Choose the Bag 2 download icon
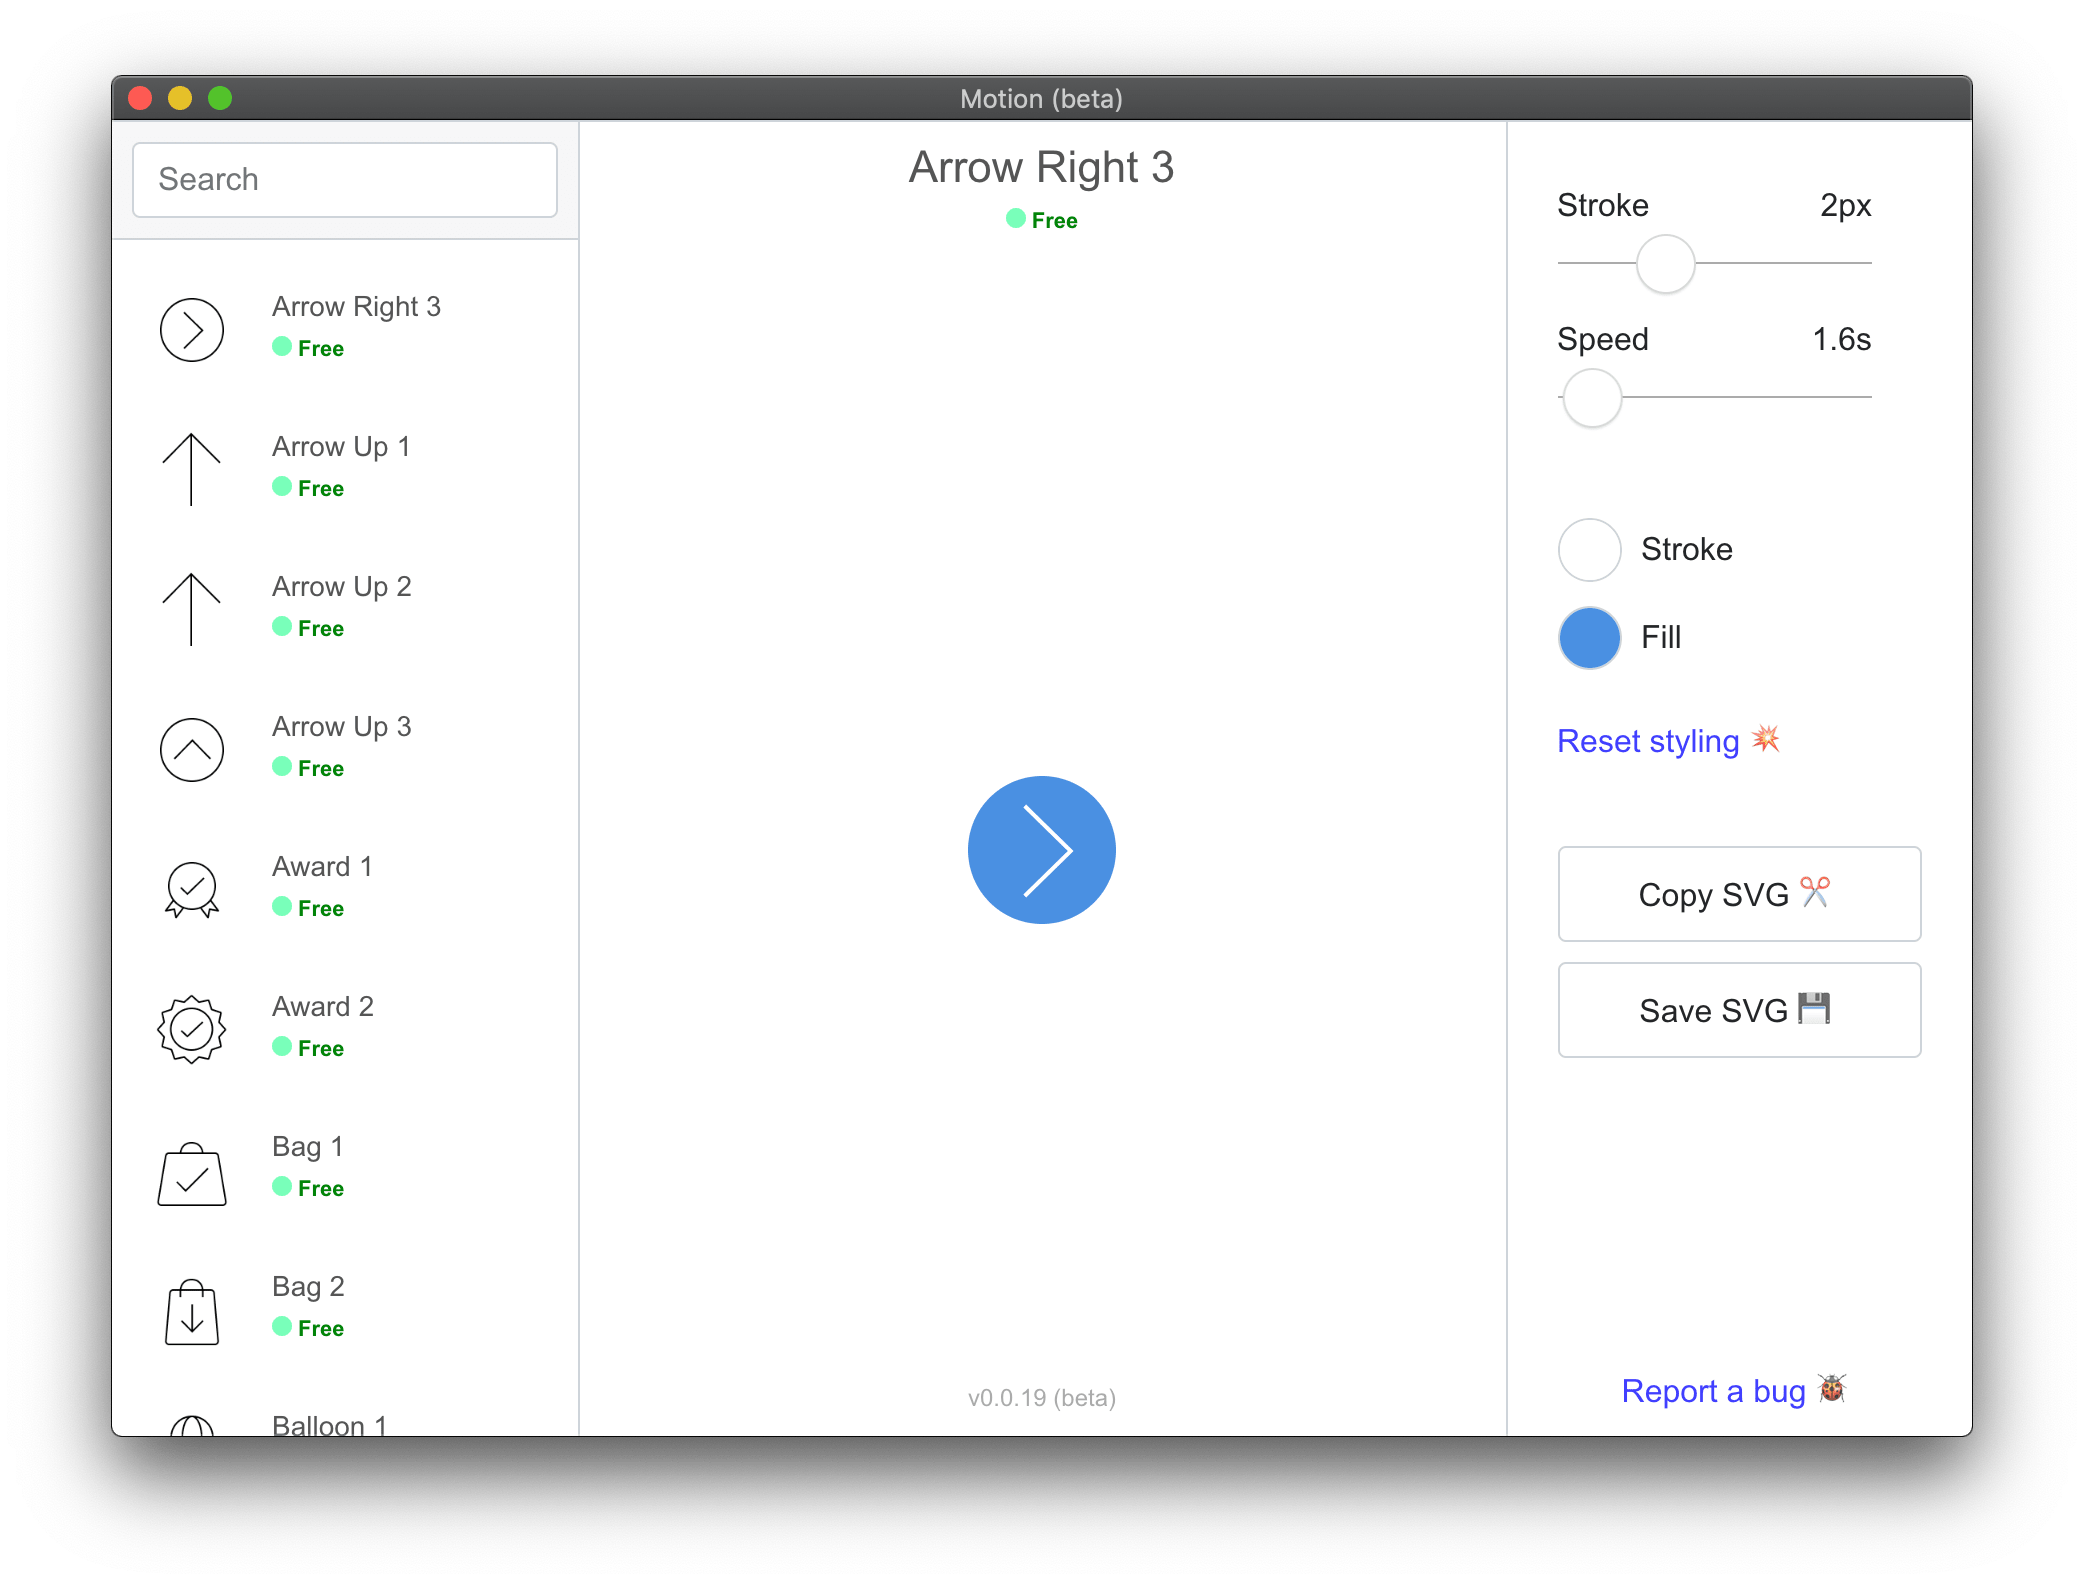The height and width of the screenshot is (1584, 2084). pos(191,1312)
